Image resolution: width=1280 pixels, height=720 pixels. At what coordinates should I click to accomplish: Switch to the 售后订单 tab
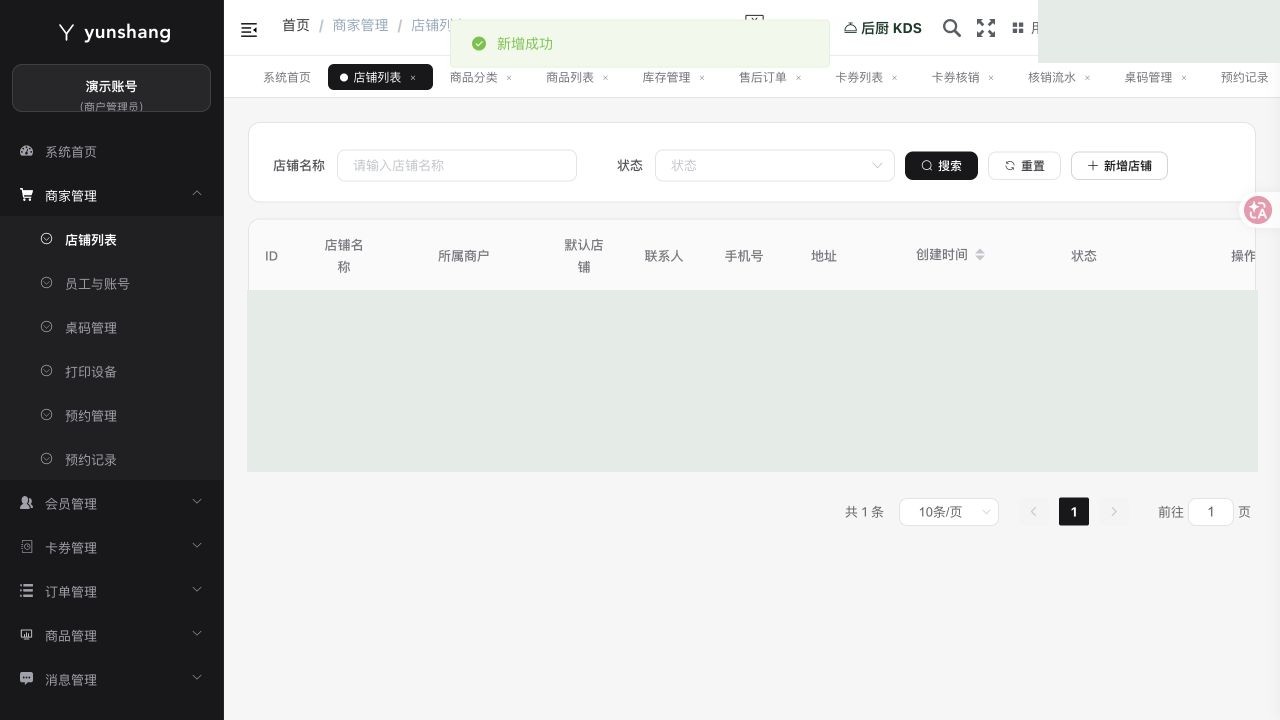(762, 77)
